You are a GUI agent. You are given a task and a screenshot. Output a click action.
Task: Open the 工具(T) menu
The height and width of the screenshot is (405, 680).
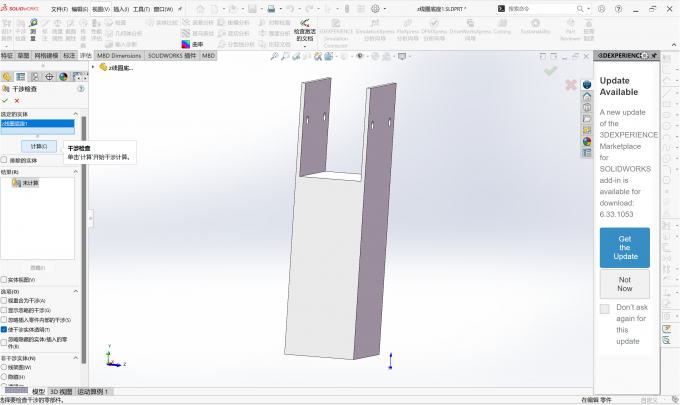pyautogui.click(x=141, y=9)
